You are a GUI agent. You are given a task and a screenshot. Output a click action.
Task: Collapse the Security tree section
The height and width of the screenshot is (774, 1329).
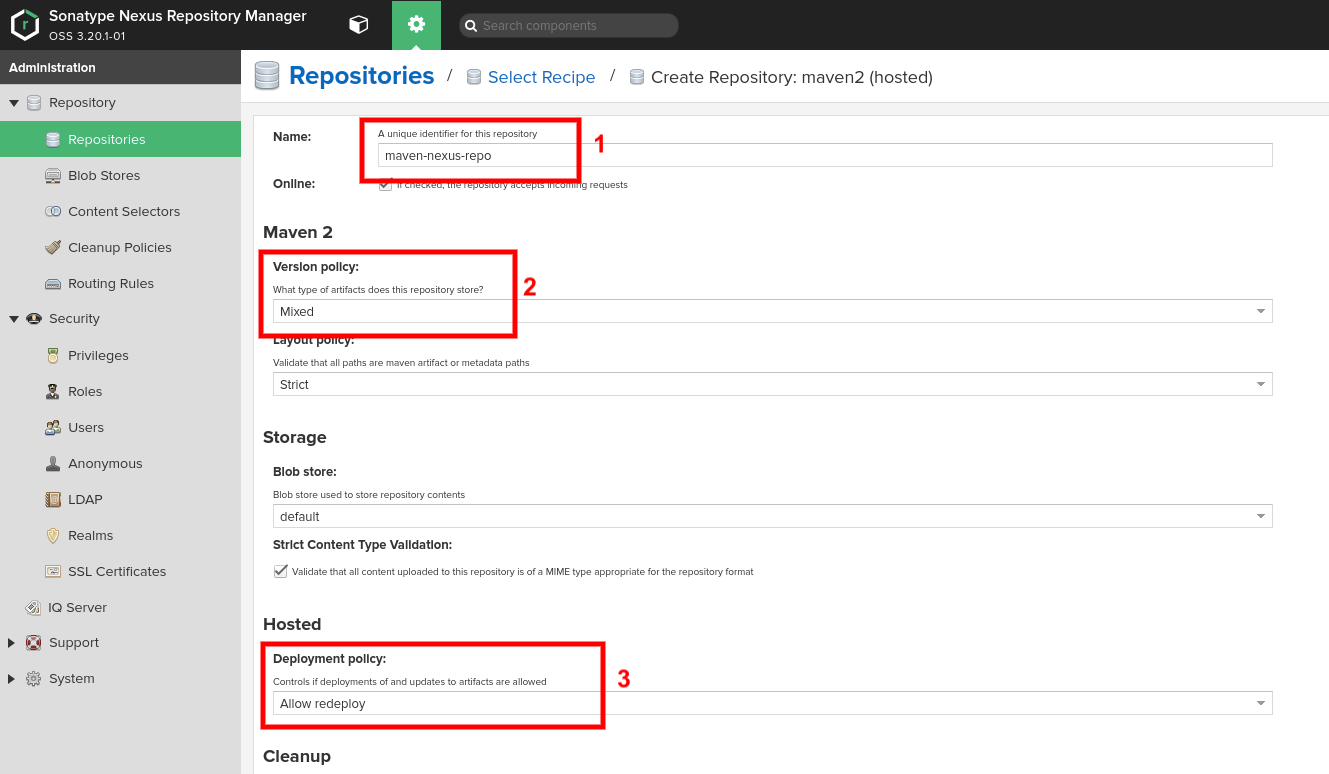(x=13, y=319)
